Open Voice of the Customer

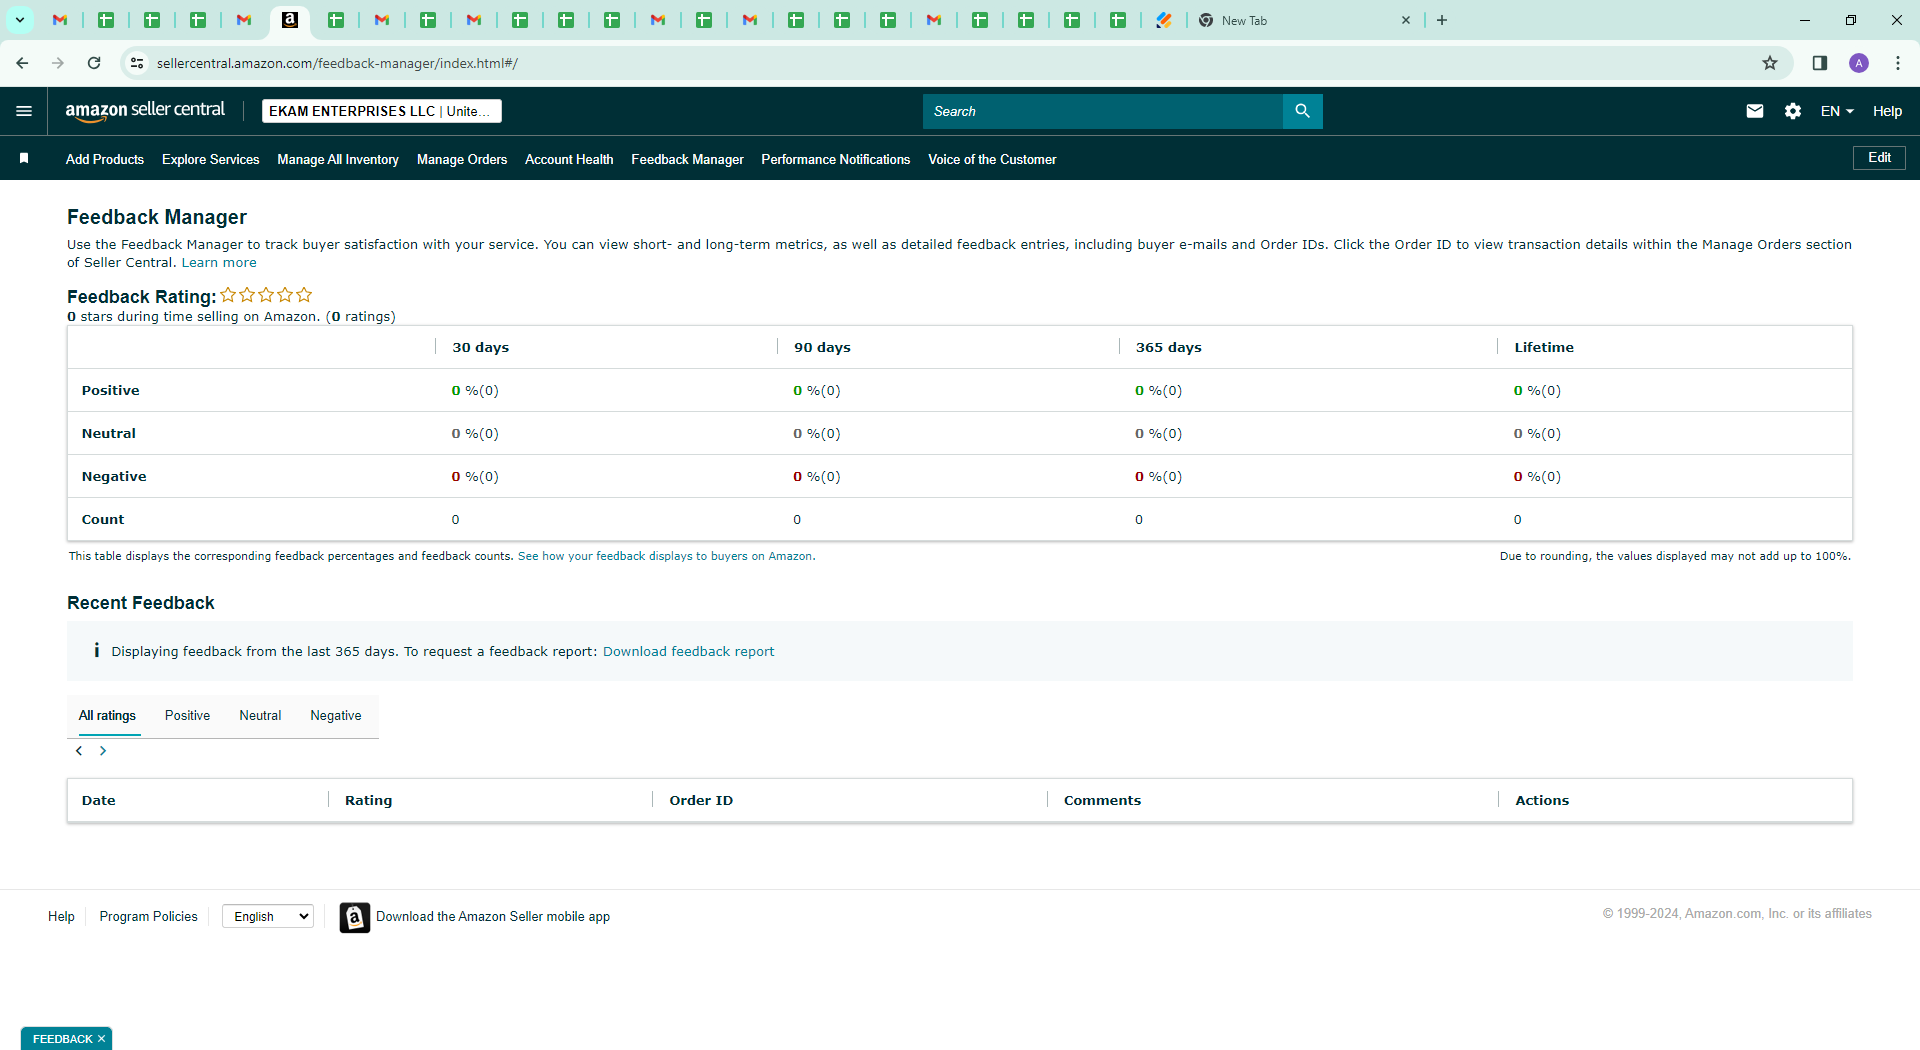click(992, 159)
